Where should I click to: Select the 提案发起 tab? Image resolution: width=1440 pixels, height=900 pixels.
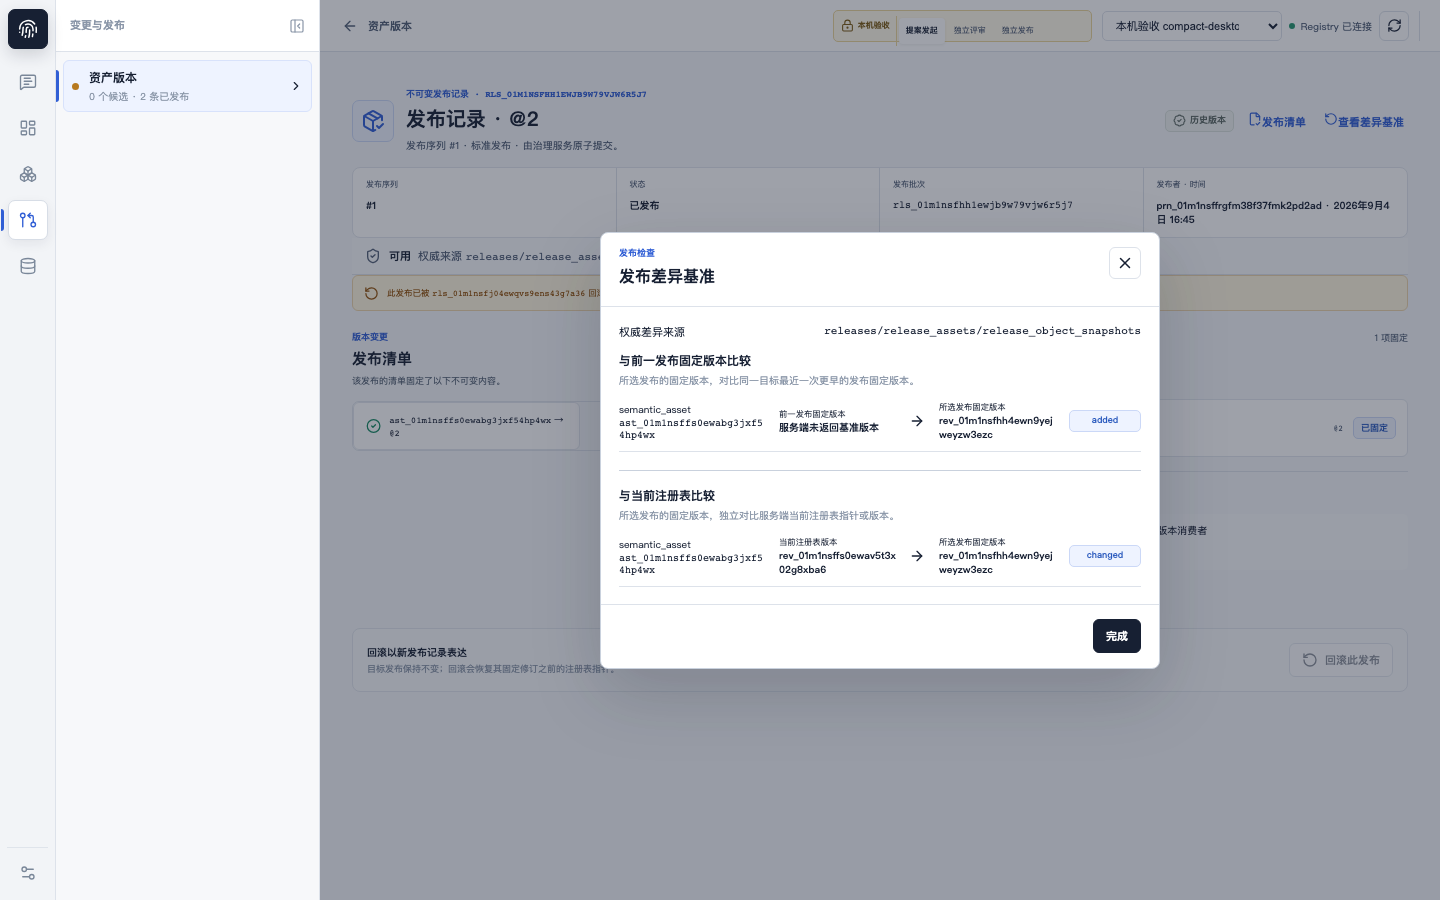coord(922,30)
